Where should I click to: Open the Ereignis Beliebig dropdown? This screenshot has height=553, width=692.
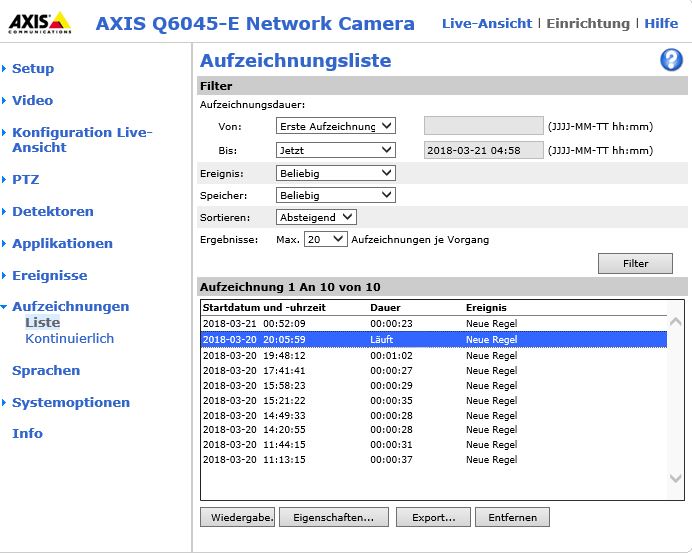[335, 173]
